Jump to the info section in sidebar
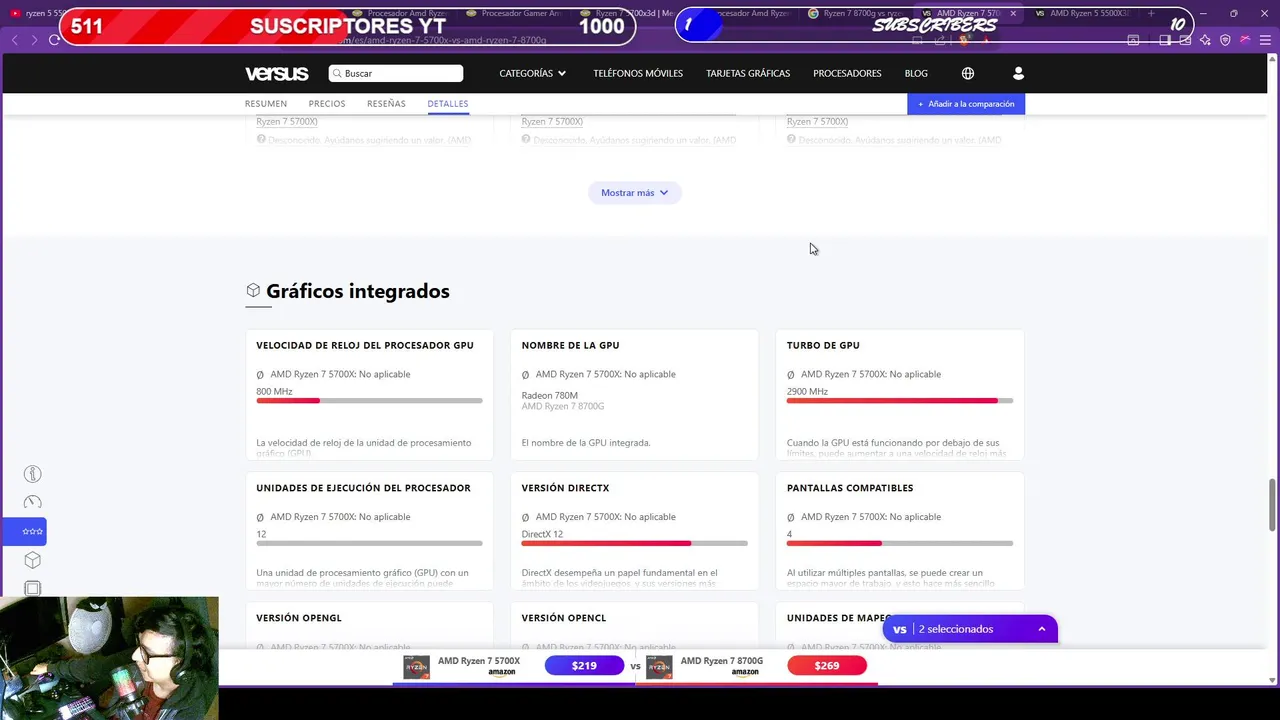 32,474
